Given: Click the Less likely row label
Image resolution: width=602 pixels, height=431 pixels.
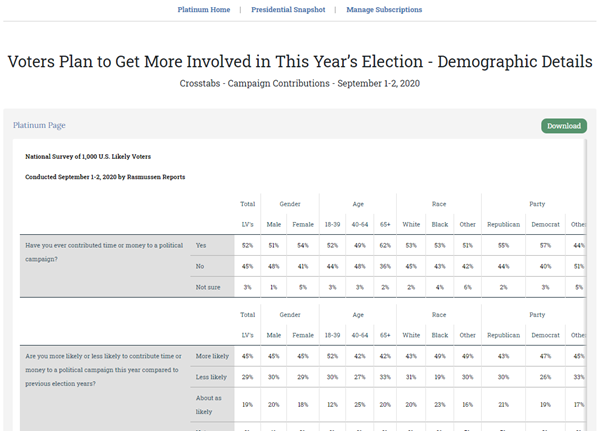Looking at the screenshot, I should pyautogui.click(x=211, y=377).
